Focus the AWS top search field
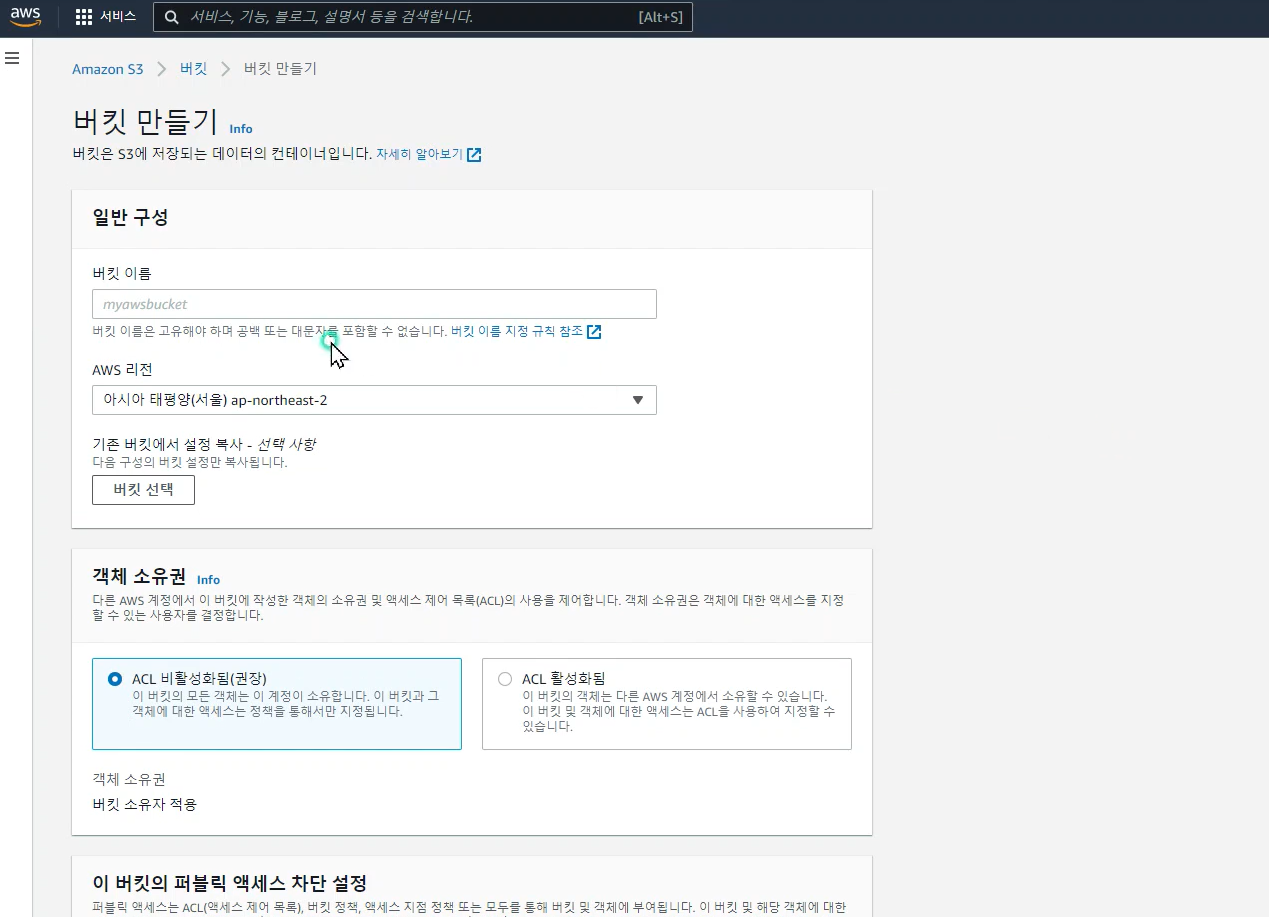Viewport: 1269px width, 917px height. pos(422,17)
